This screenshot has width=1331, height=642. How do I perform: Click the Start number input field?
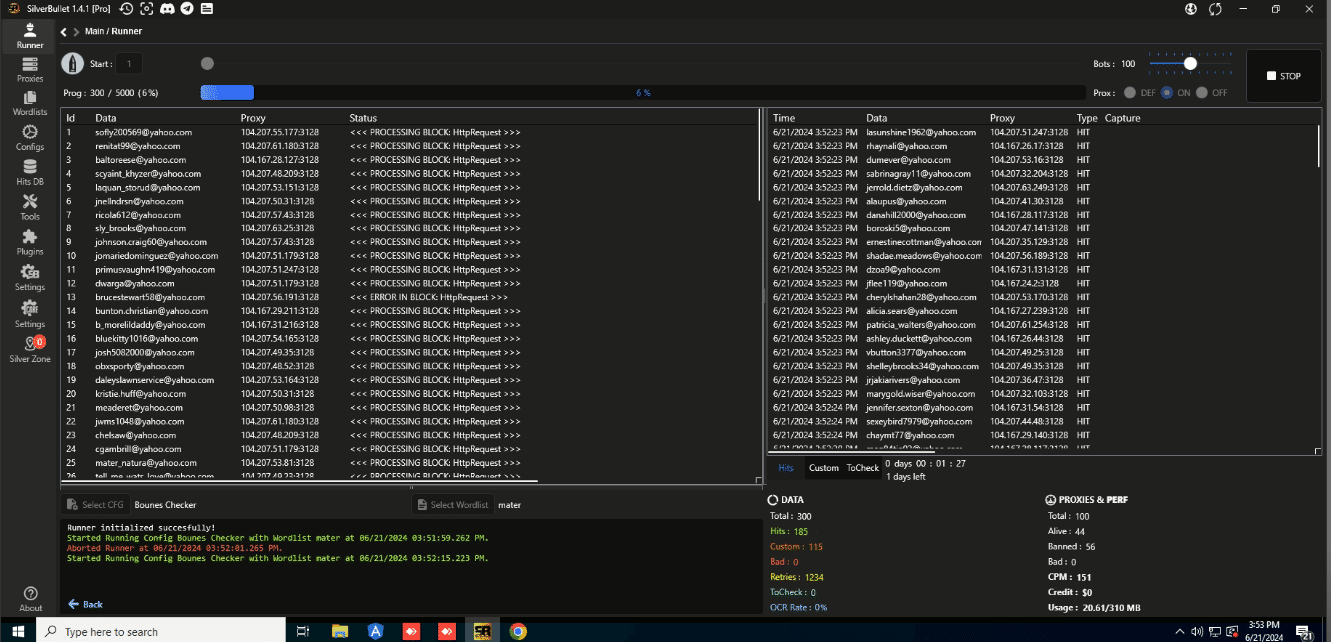coord(128,63)
